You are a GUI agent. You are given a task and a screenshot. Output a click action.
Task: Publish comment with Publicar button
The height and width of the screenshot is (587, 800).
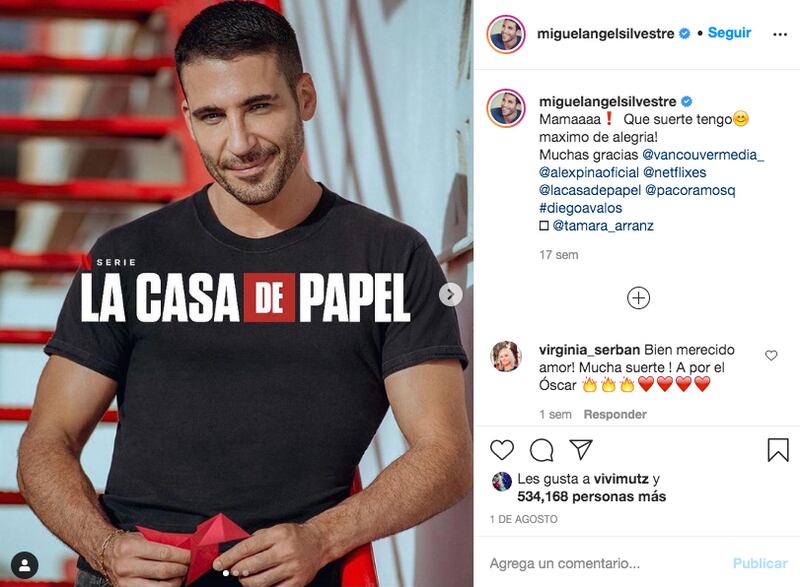[760, 563]
